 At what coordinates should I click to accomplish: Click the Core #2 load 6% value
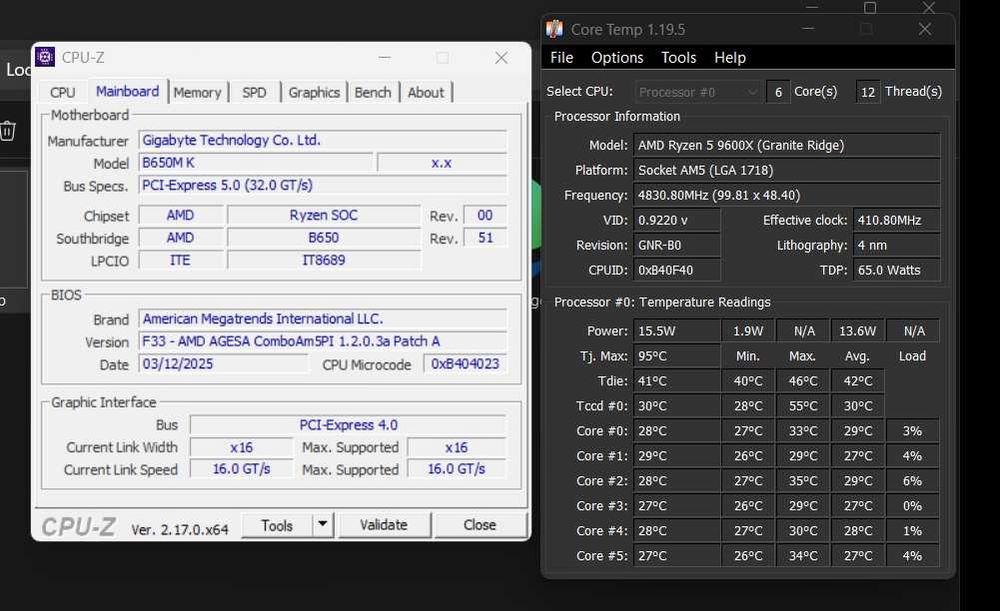pos(913,480)
